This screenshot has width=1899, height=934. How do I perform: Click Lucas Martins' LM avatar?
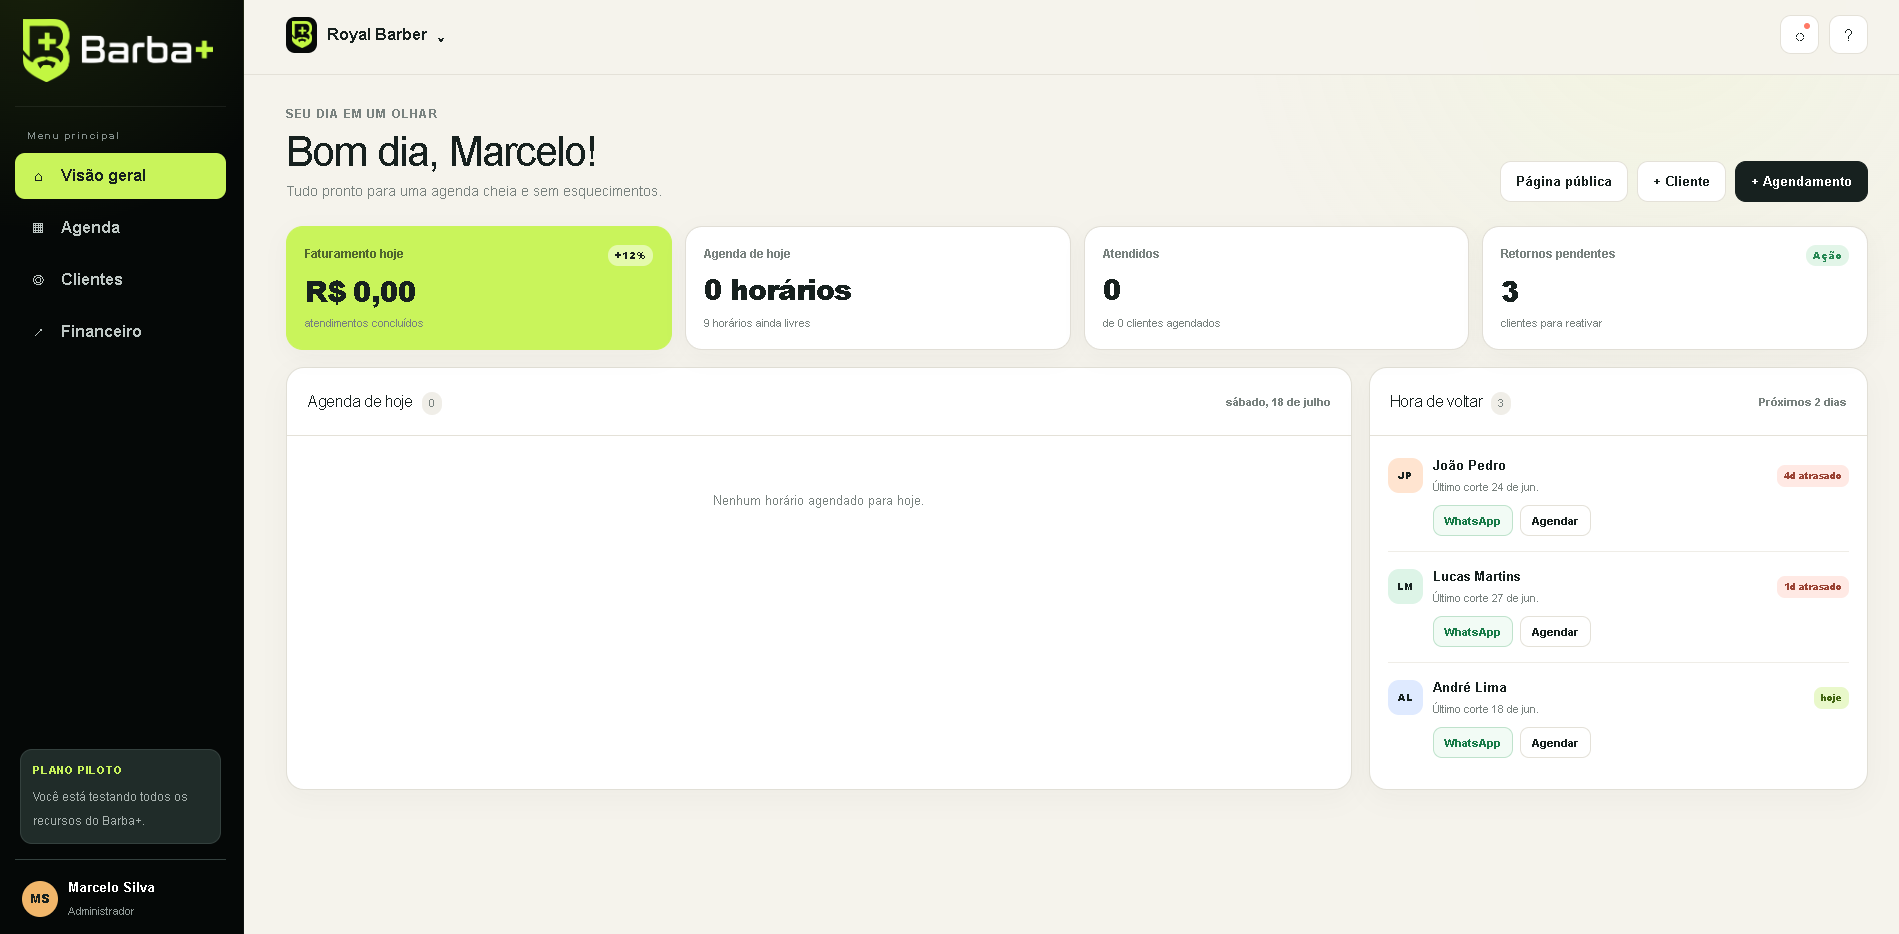[x=1405, y=587]
